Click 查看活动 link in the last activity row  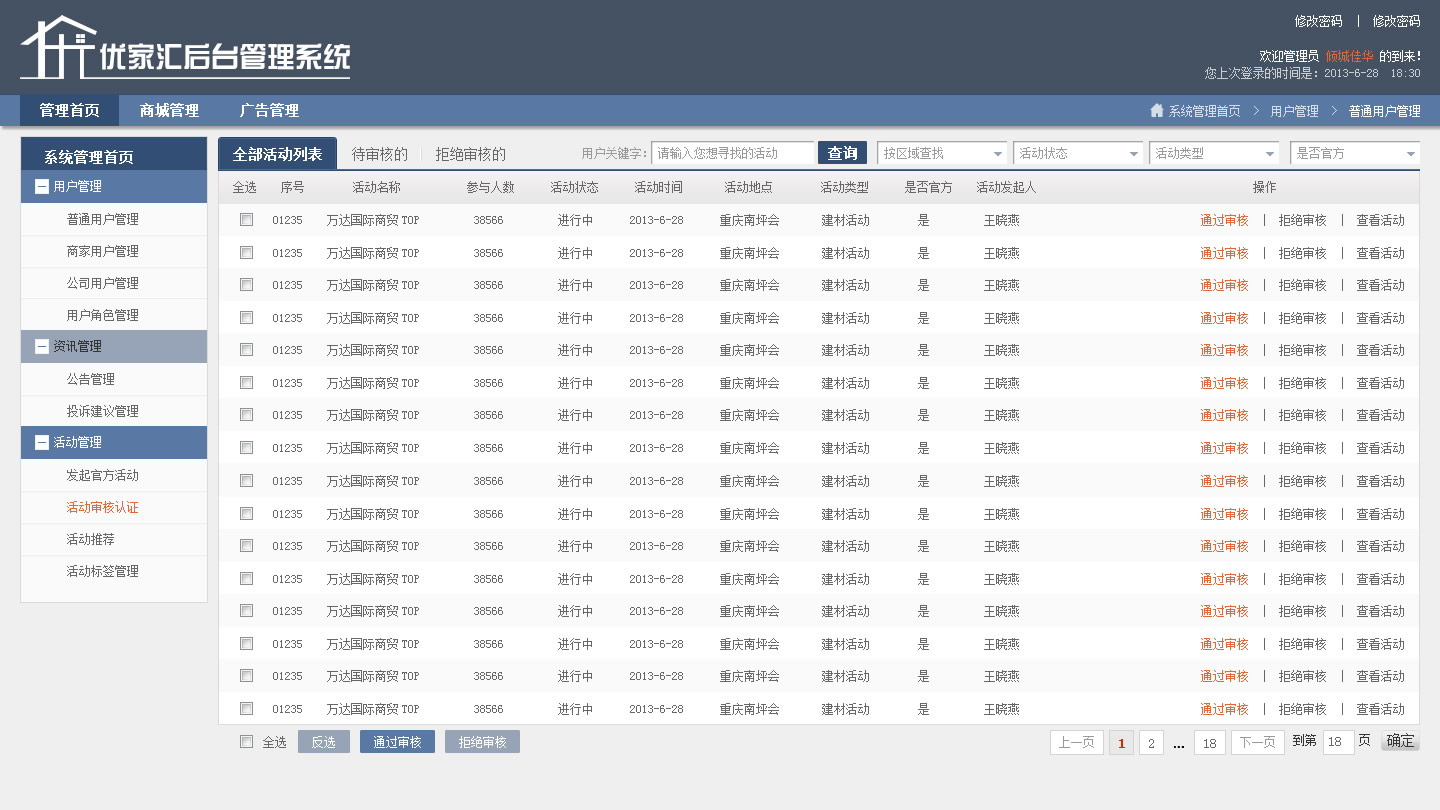click(1380, 709)
